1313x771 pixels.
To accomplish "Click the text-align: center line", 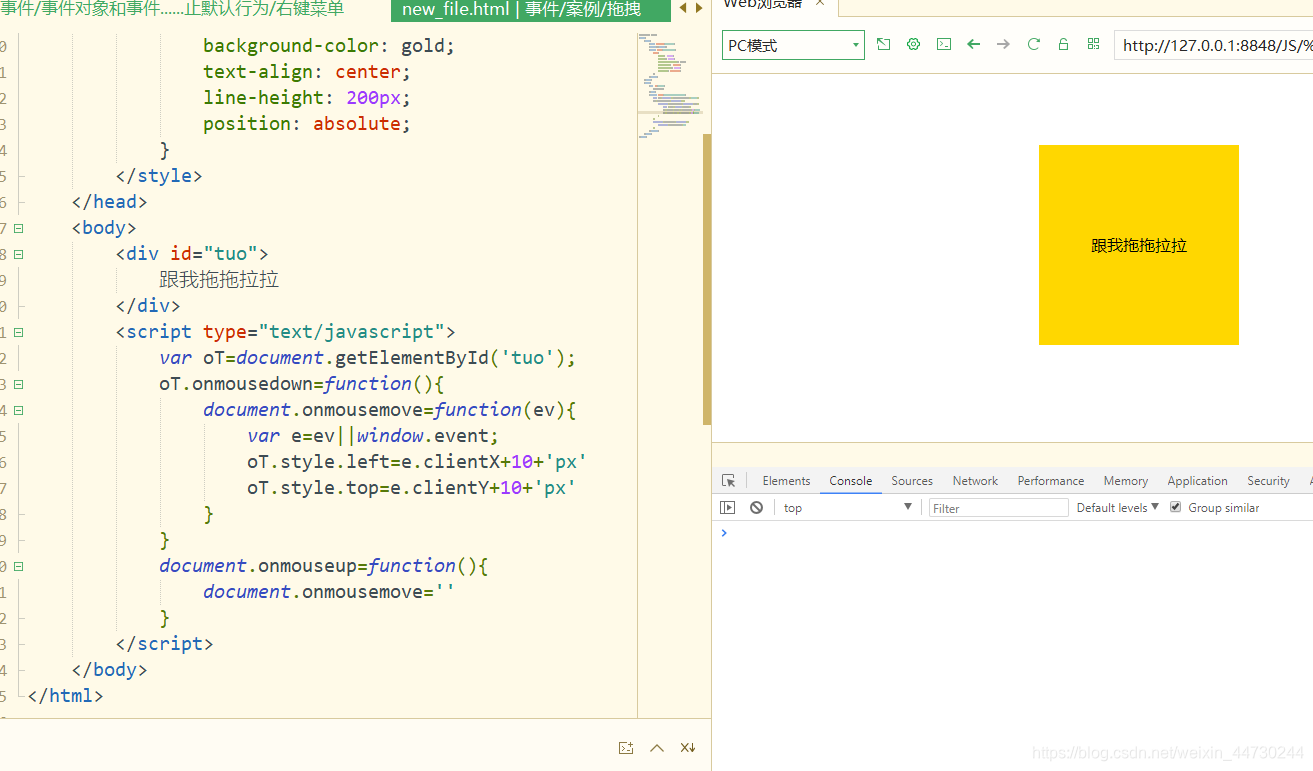I will point(307,72).
